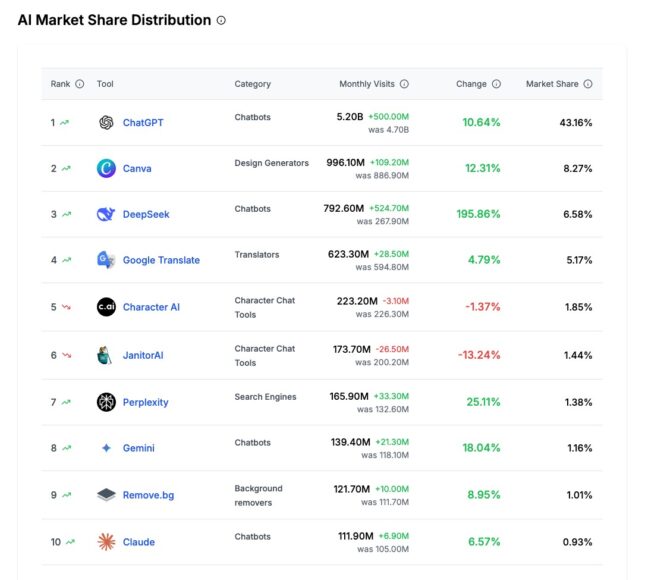Viewport: 645px width, 580px height.
Task: Click the Canva logo icon
Action: tap(106, 168)
